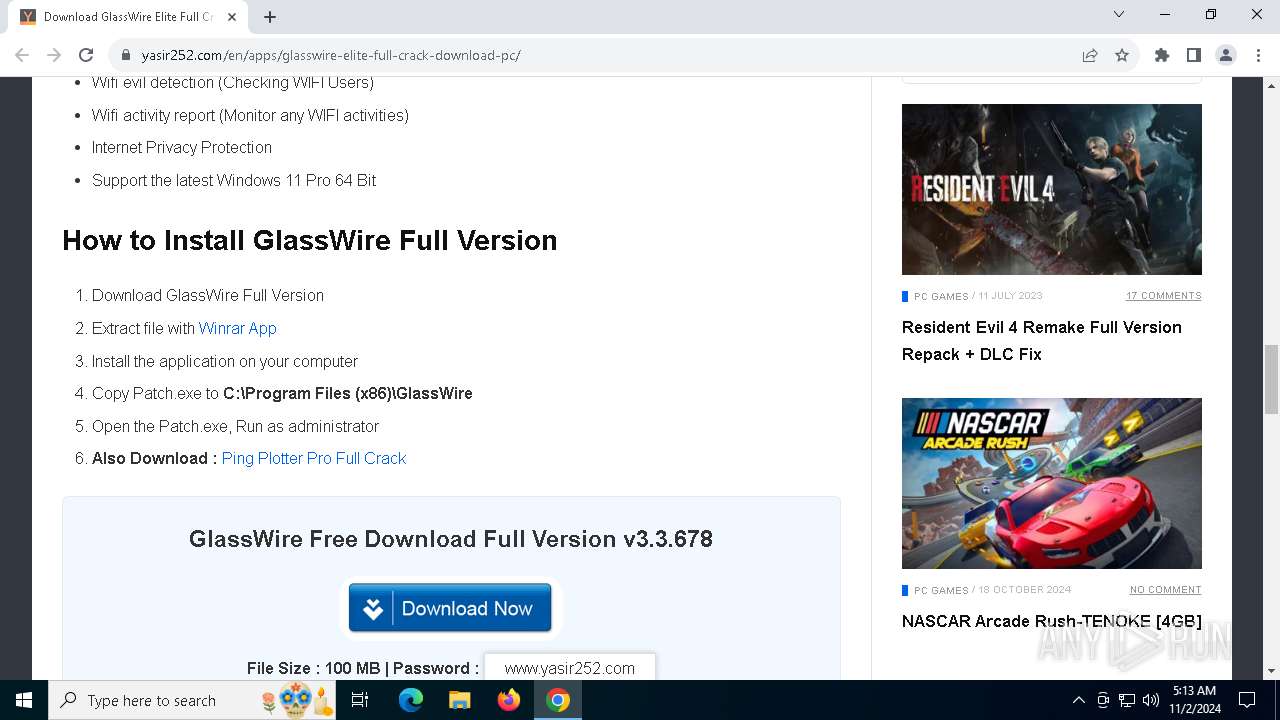1280x720 pixels.
Task: Click the C:\Program Files (x86)\GlassWire path
Action: [348, 393]
